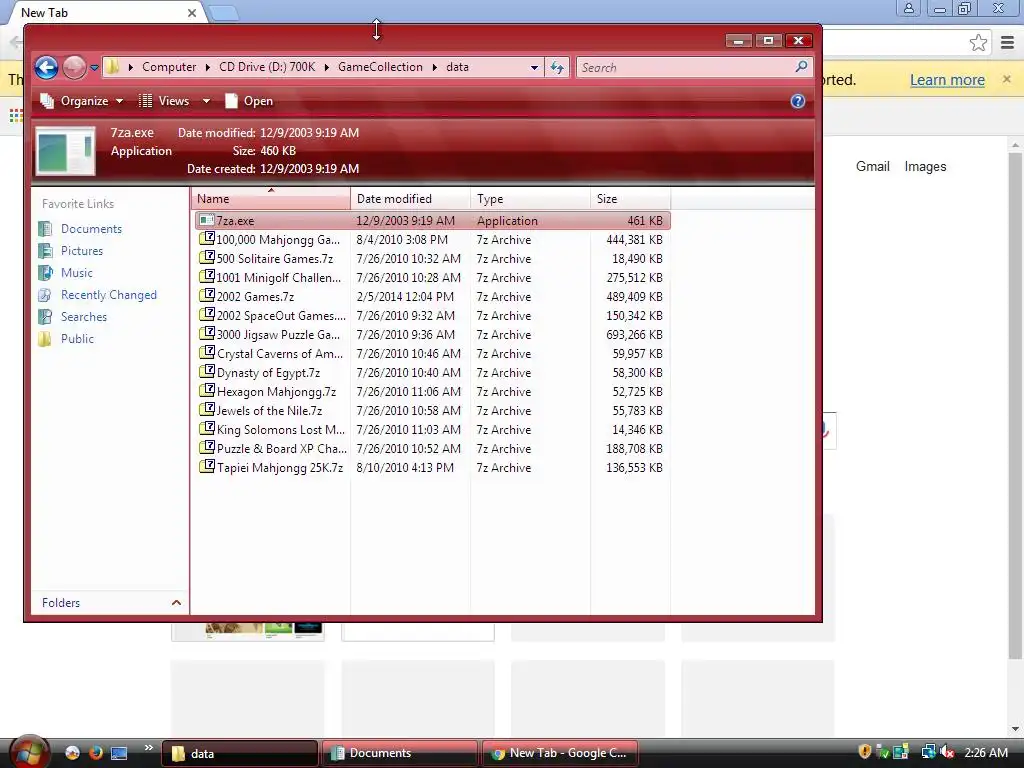Screen dimensions: 1024x768
Task: Select Computer in the address breadcrumb
Action: coord(169,67)
